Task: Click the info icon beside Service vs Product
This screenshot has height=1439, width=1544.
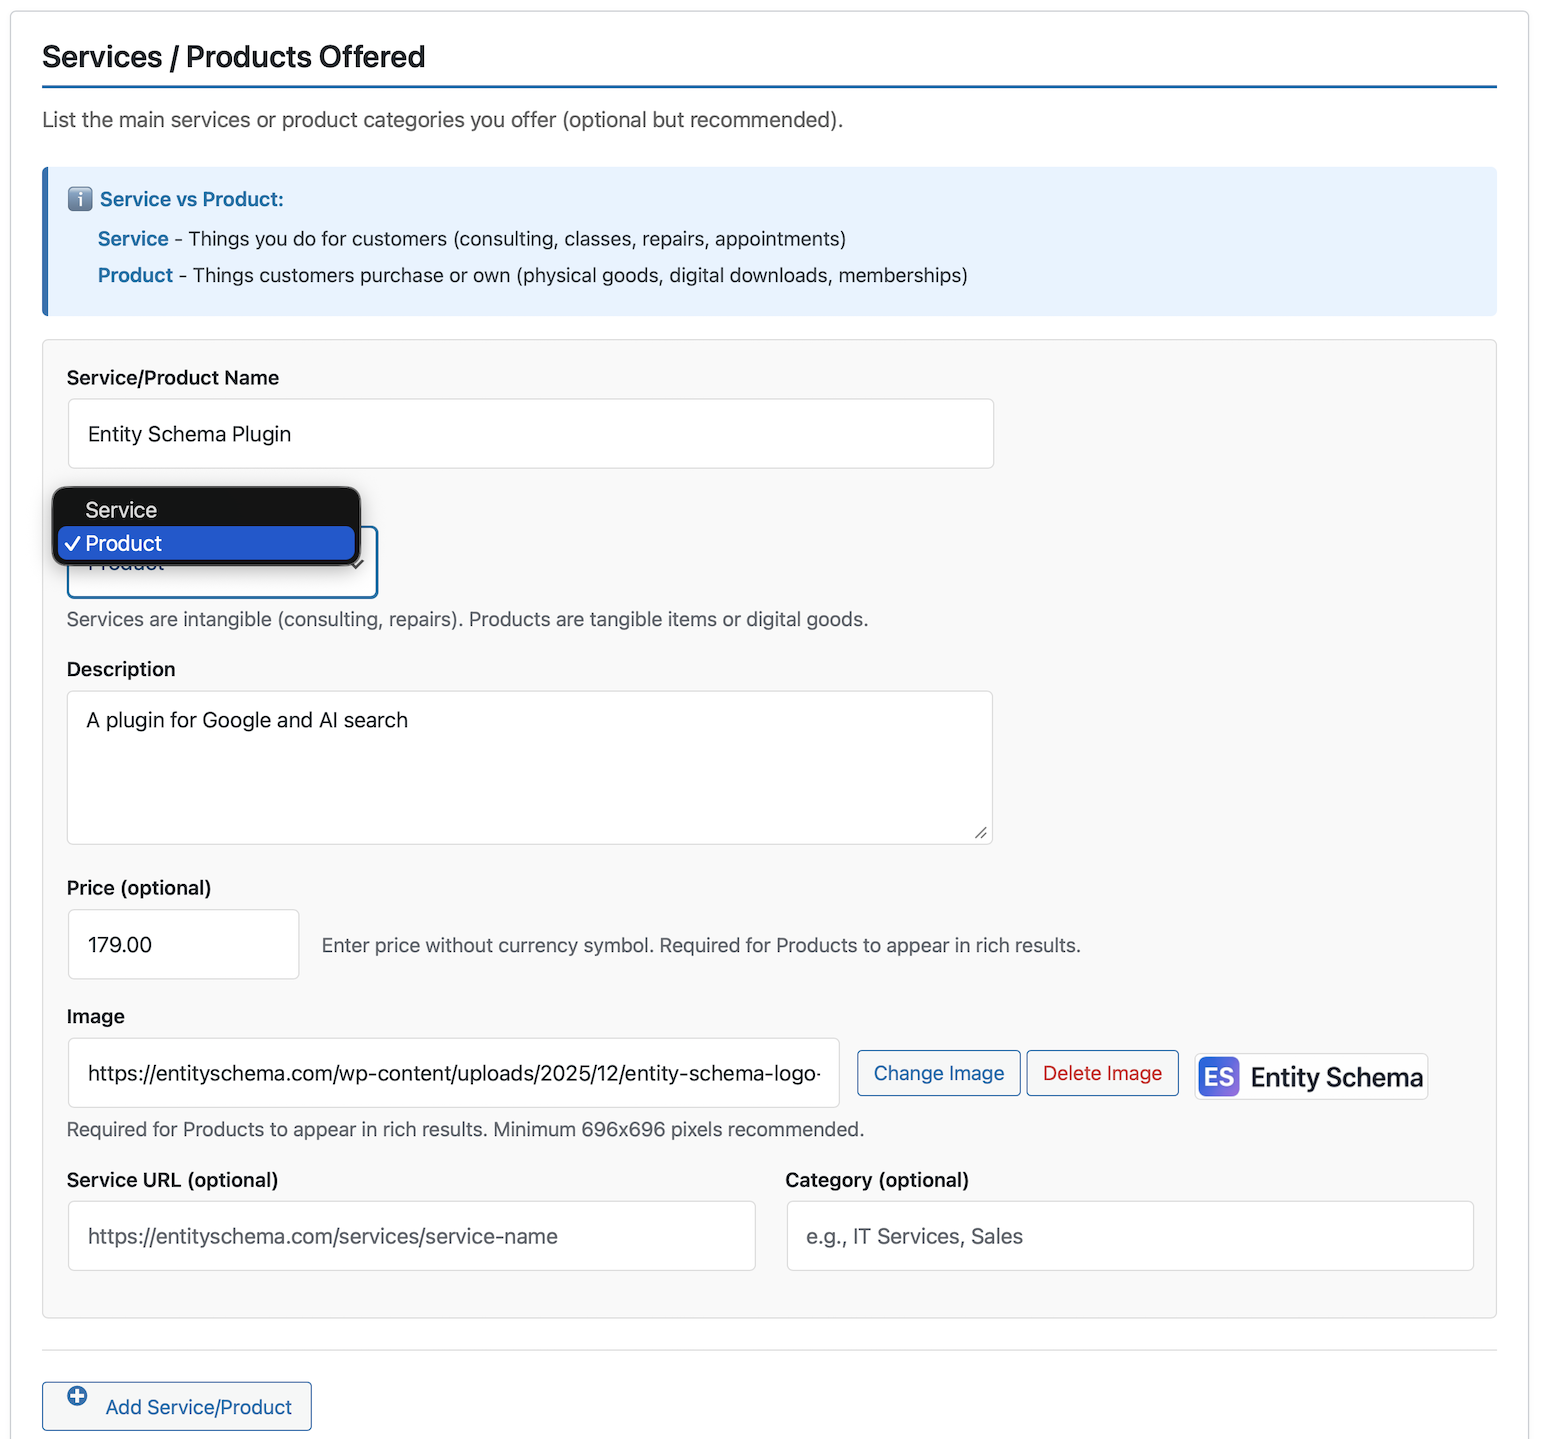Action: 80,199
